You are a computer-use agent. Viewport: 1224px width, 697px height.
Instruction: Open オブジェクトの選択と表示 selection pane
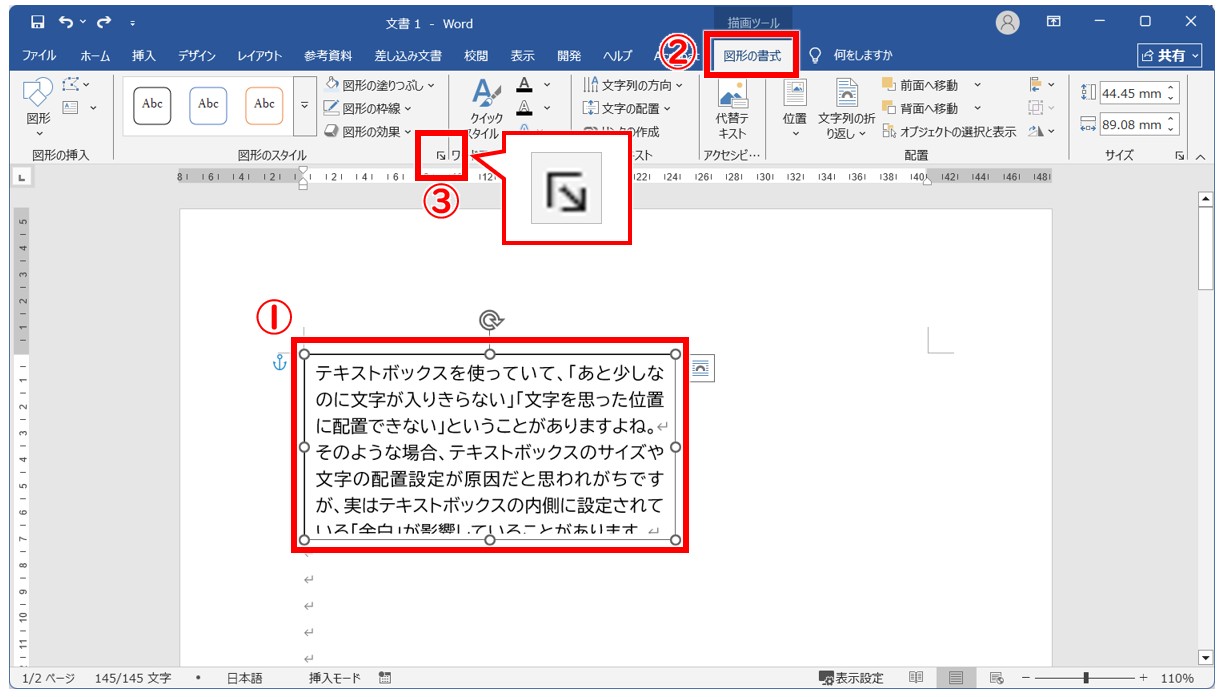[x=949, y=131]
